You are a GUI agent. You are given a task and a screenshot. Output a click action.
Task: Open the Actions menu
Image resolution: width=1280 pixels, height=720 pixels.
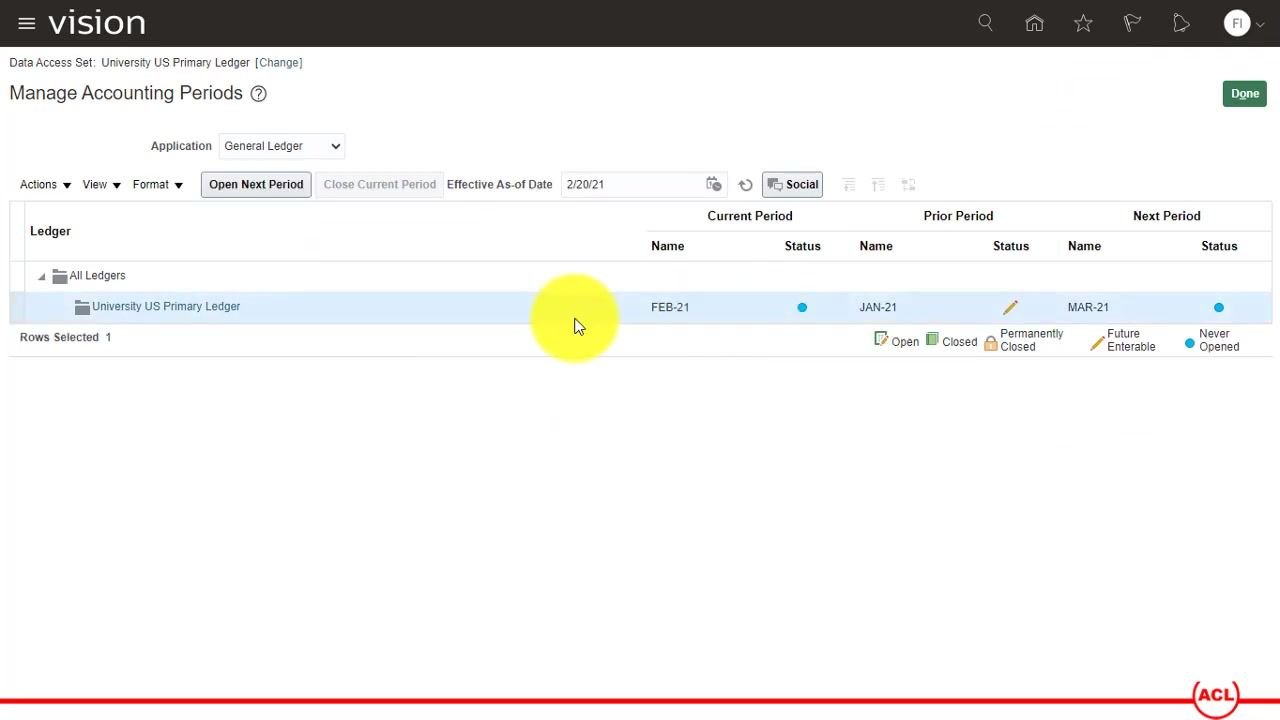[x=45, y=185]
